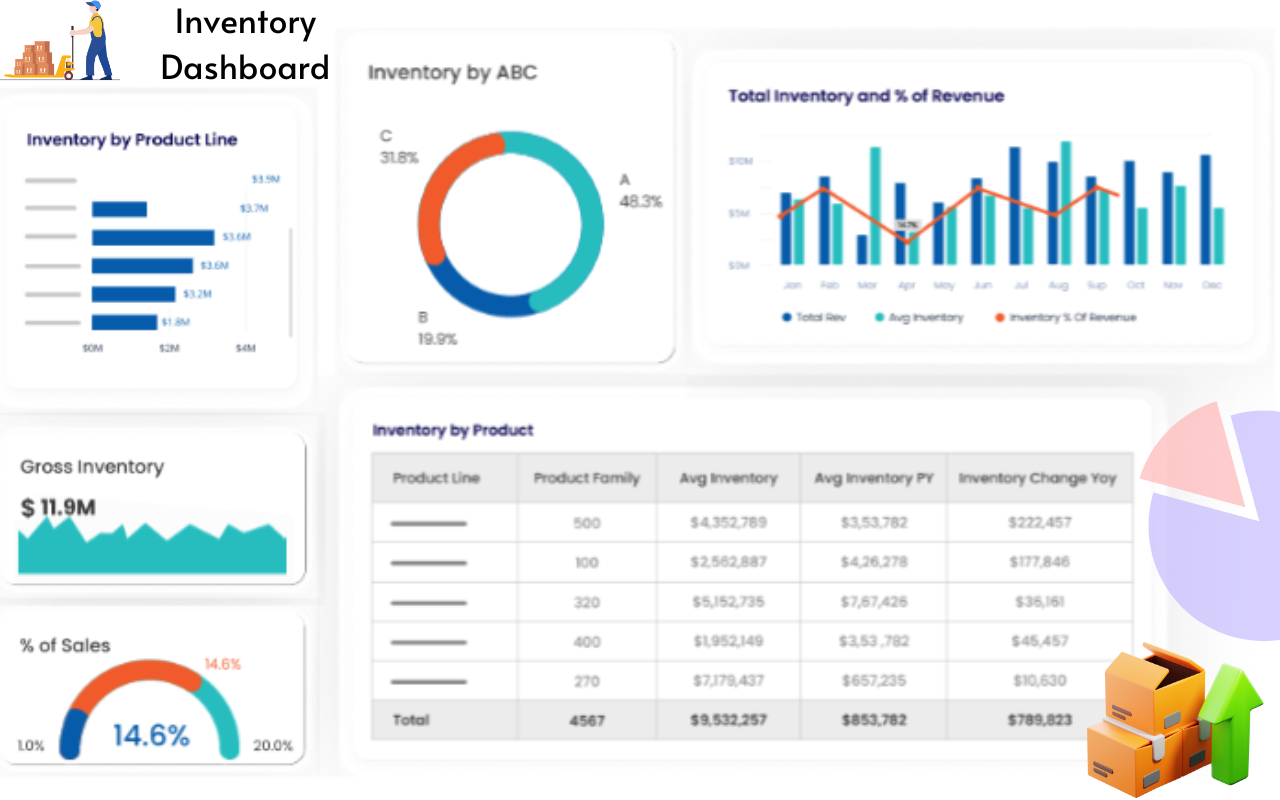The height and width of the screenshot is (800, 1280).
Task: Click the Gross Inventory teal area chart
Action: pyautogui.click(x=152, y=547)
